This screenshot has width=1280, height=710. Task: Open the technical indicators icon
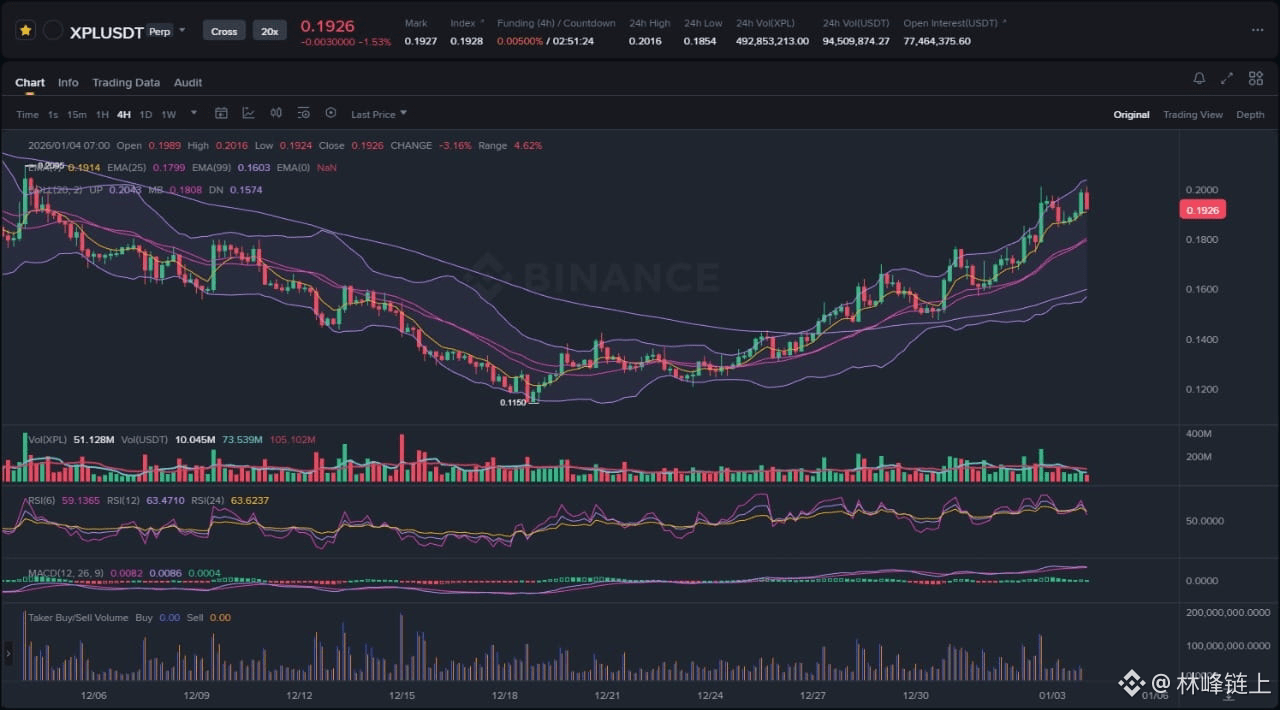click(248, 114)
